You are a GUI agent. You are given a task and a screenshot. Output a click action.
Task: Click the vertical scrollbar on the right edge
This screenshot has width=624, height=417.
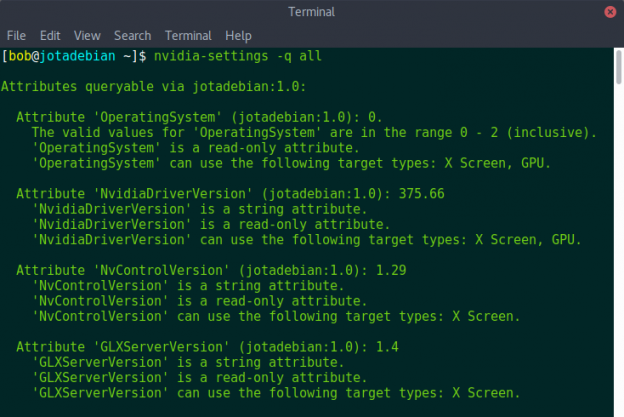tap(618, 230)
